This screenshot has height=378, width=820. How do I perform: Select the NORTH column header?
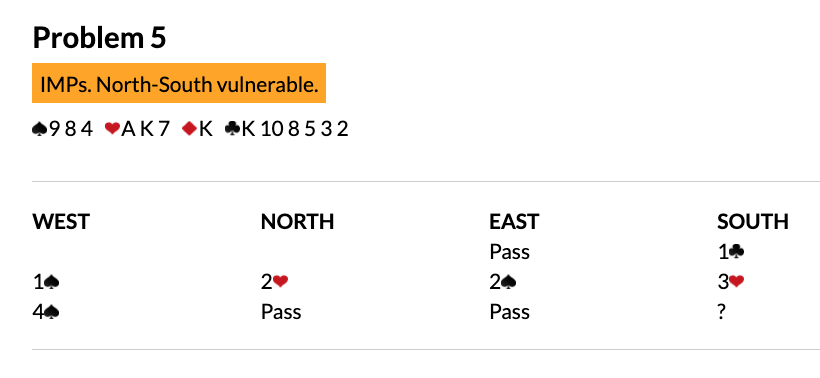coord(297,222)
